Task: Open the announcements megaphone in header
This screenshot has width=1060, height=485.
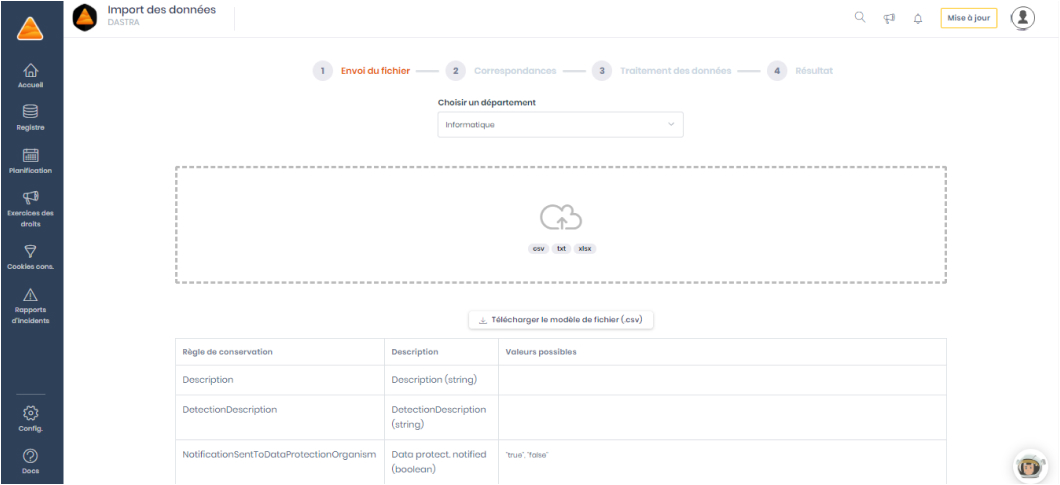Action: tap(889, 18)
